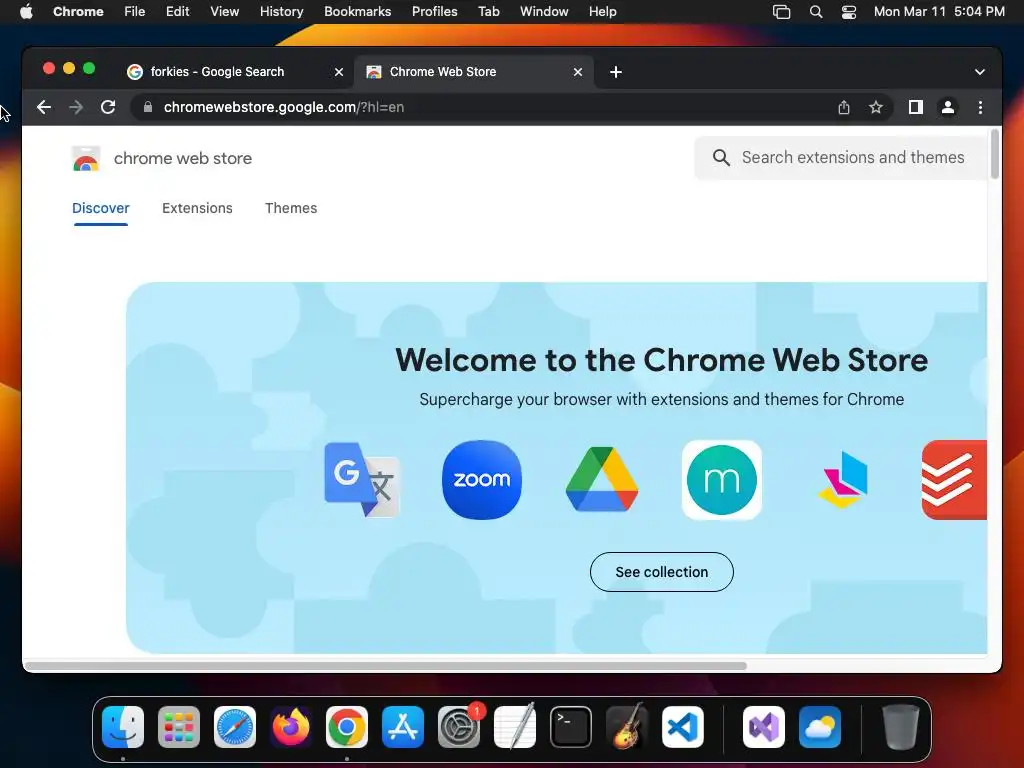Open the Help menu
The image size is (1024, 768).
pos(602,12)
